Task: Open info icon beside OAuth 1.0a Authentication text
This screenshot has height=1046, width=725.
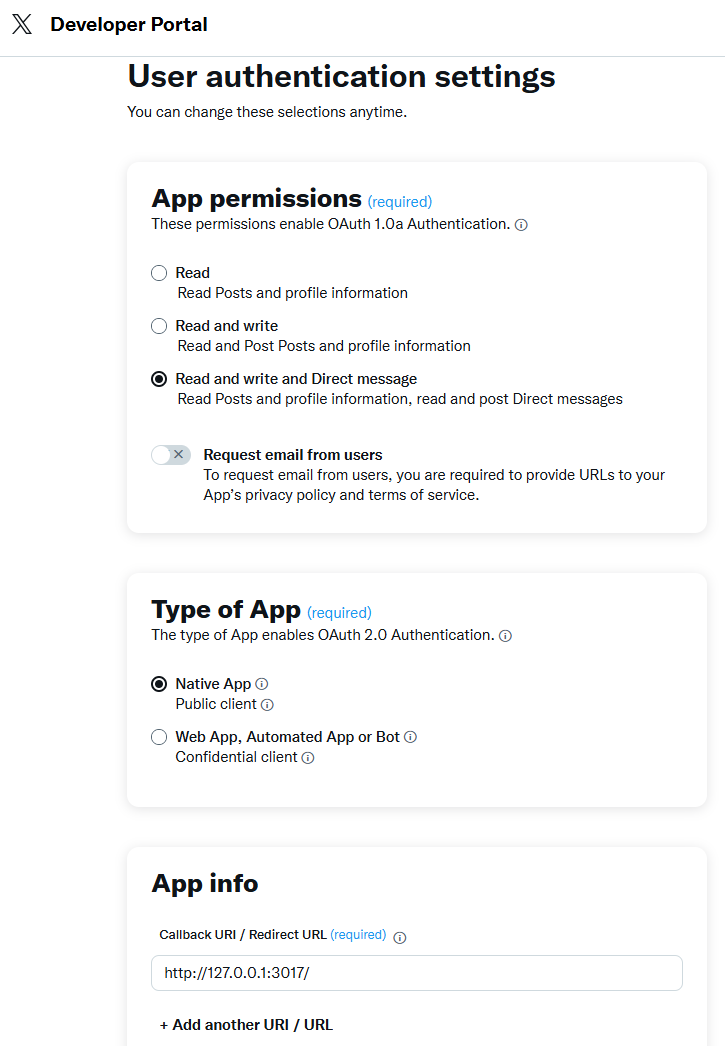Action: tap(522, 225)
